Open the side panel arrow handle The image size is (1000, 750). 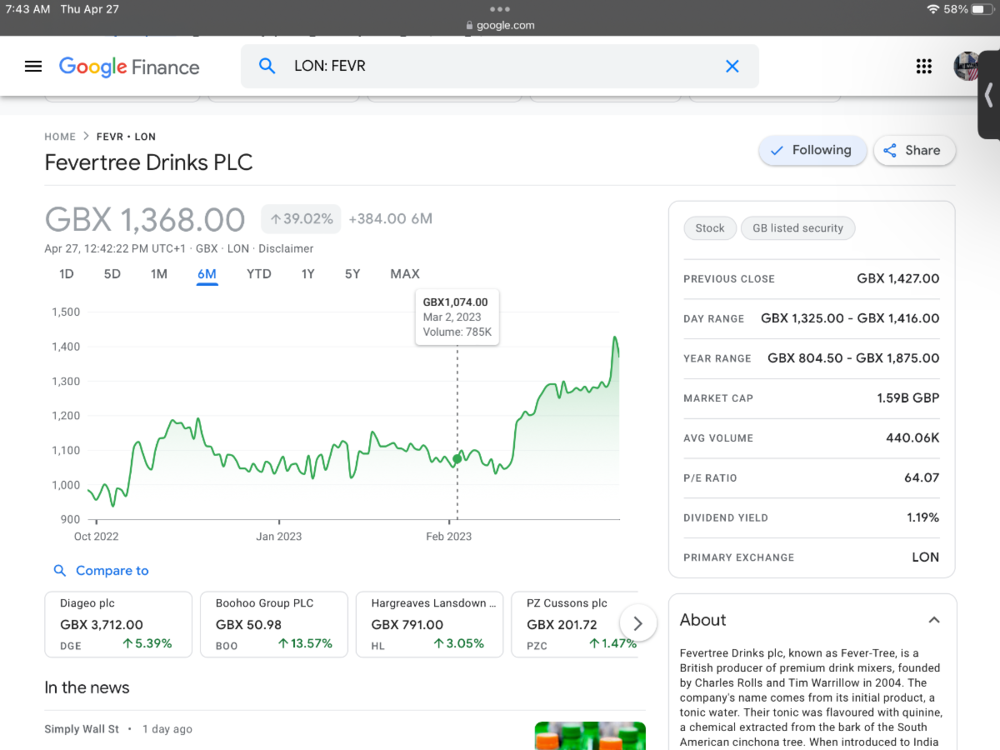(989, 95)
